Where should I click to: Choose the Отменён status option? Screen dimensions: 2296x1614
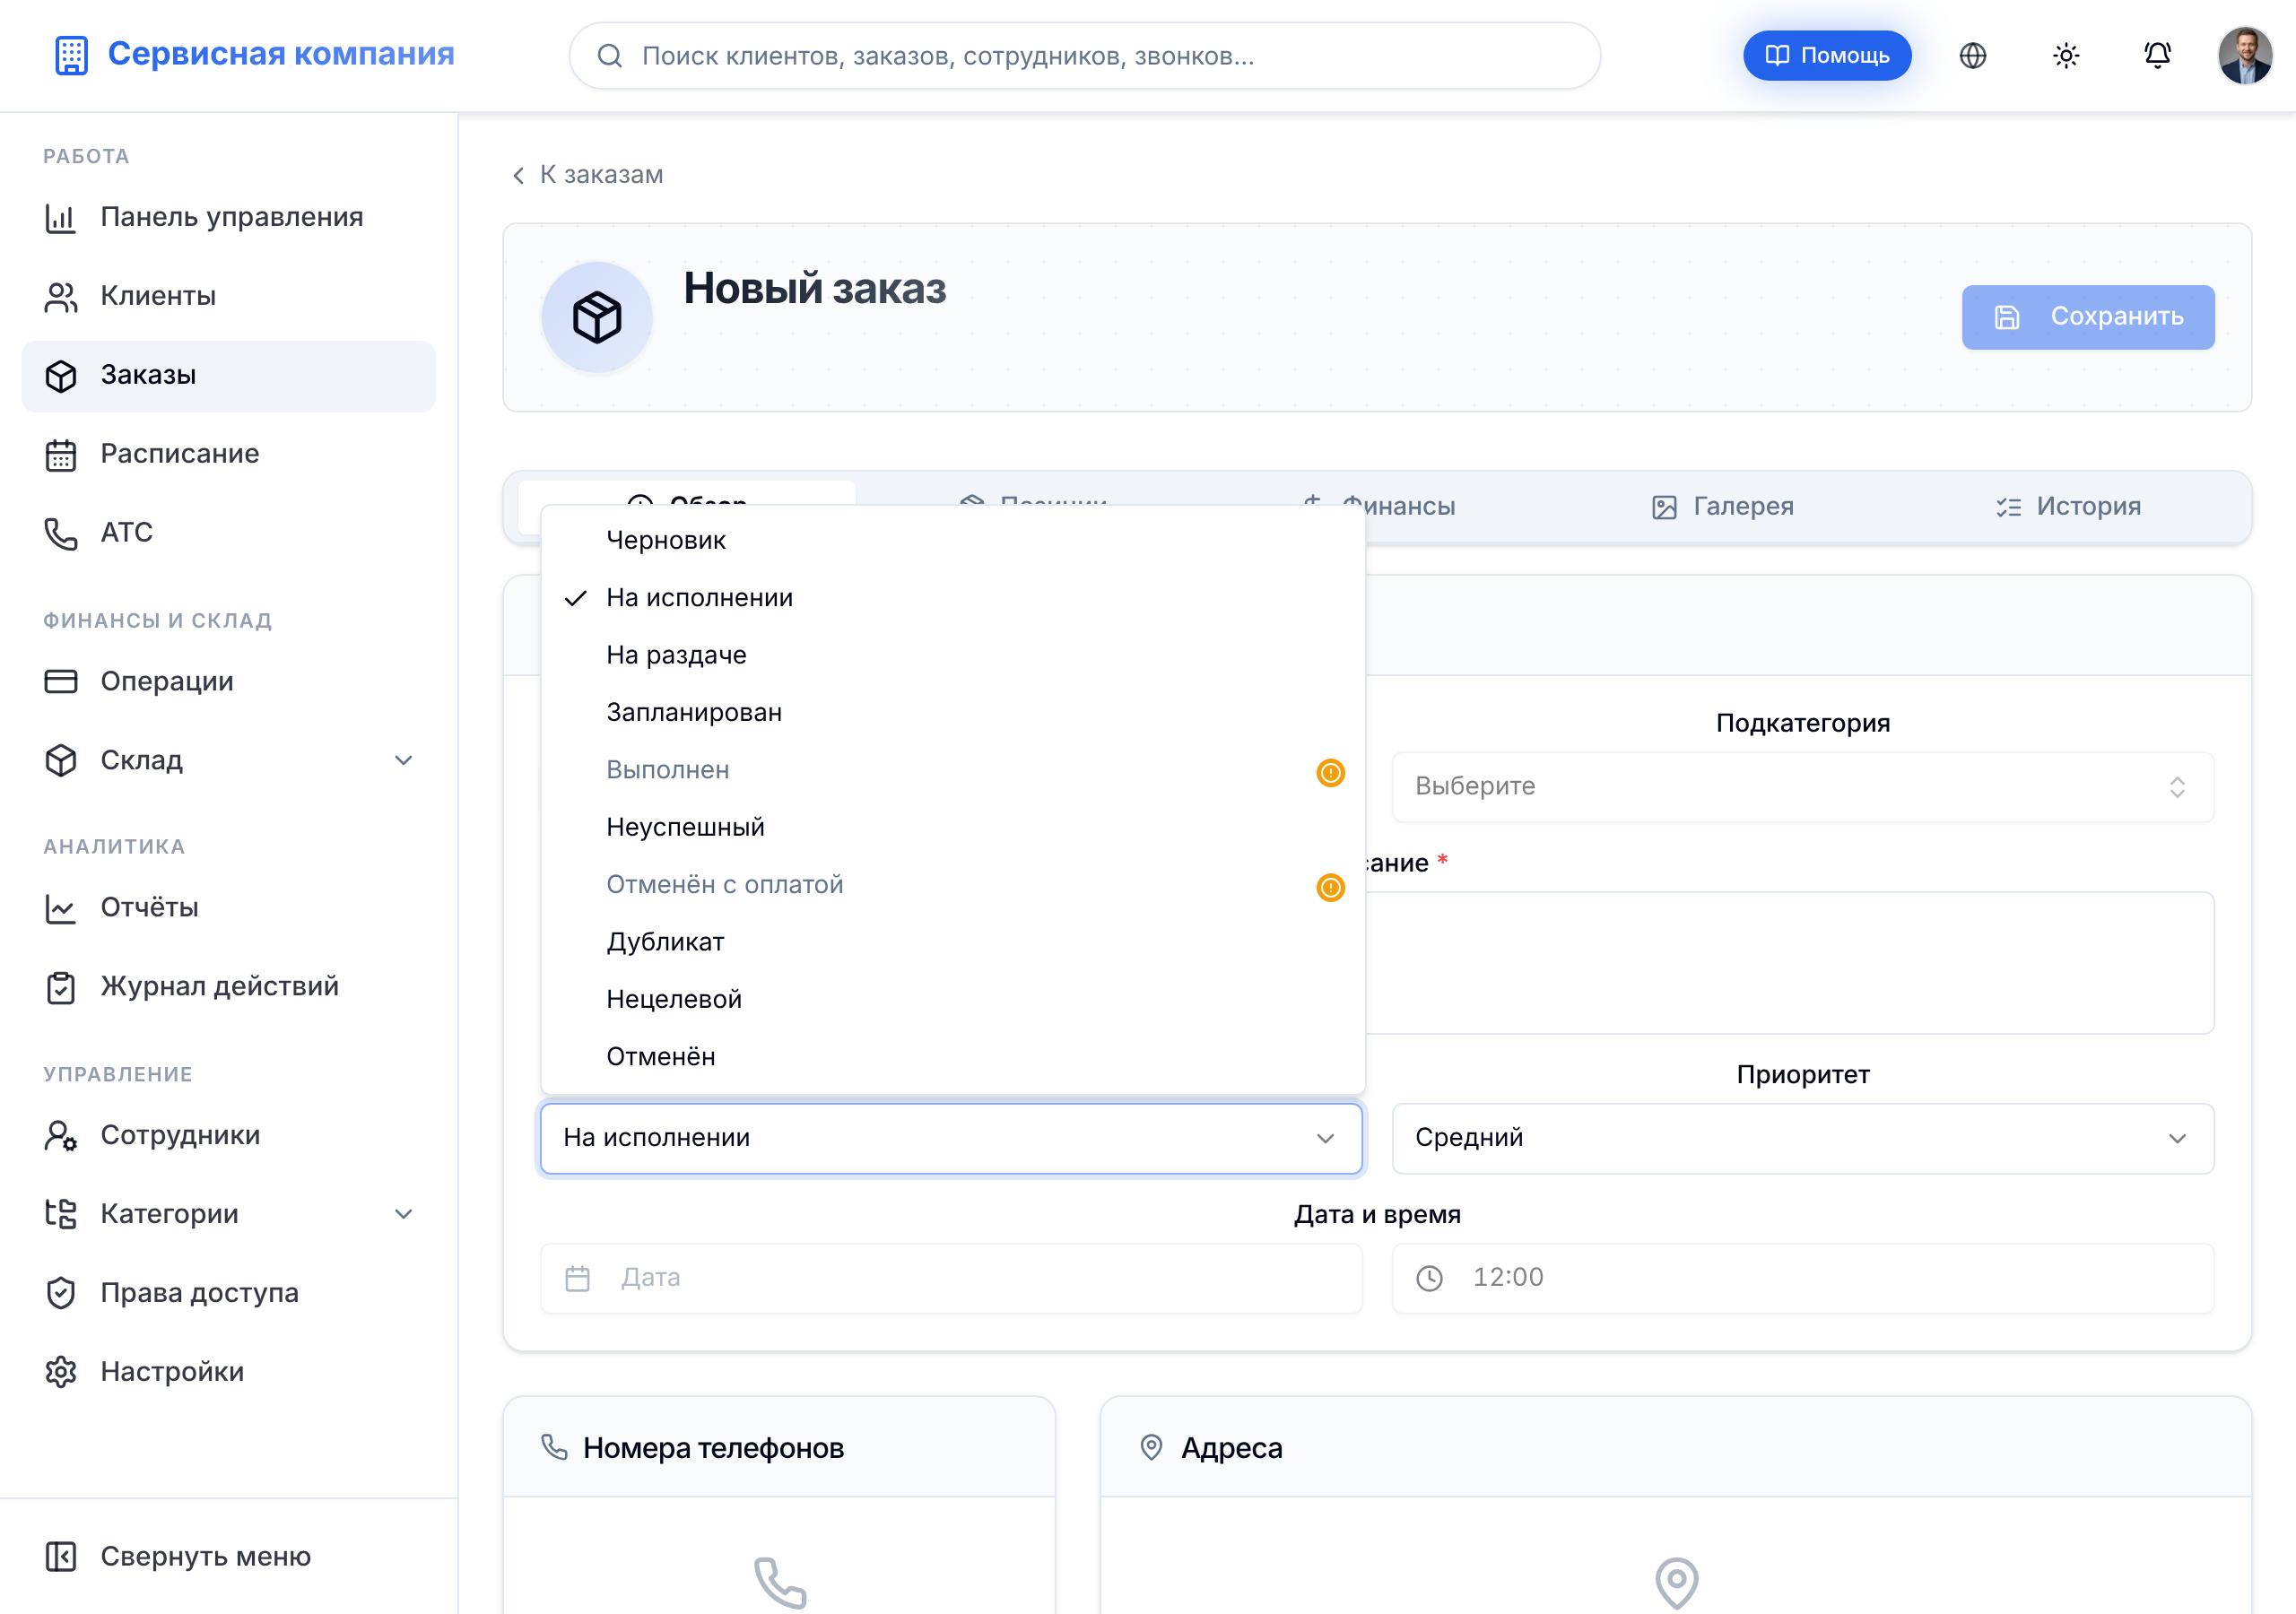click(x=952, y=1057)
